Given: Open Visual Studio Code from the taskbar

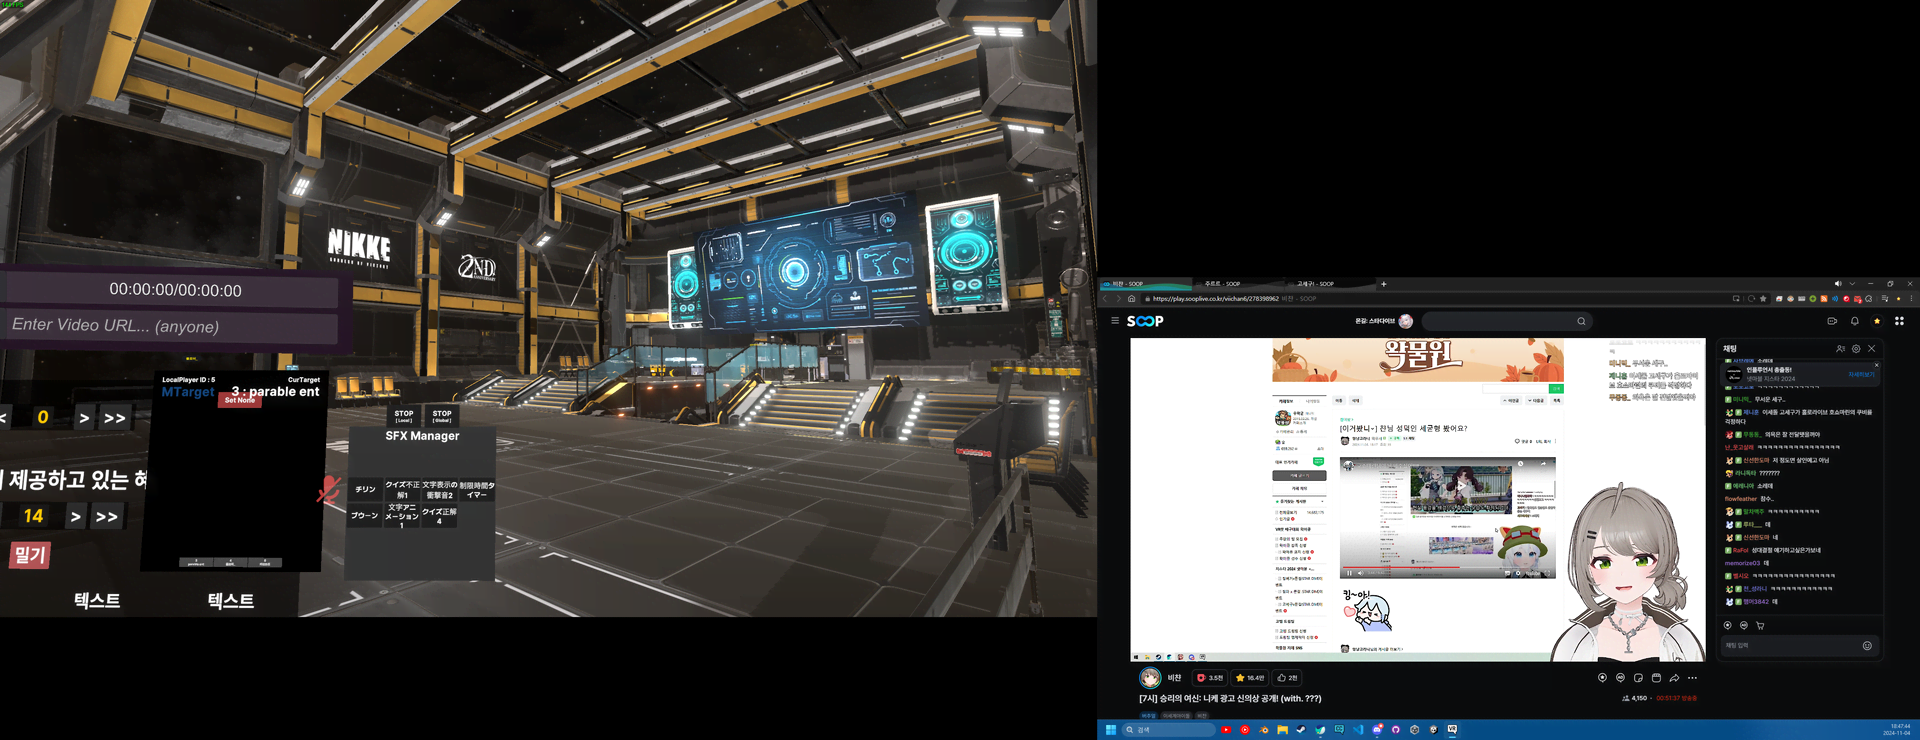Looking at the screenshot, I should [x=1358, y=730].
